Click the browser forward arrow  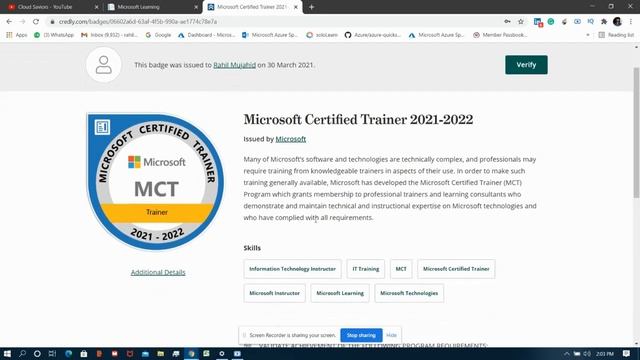[x=22, y=22]
